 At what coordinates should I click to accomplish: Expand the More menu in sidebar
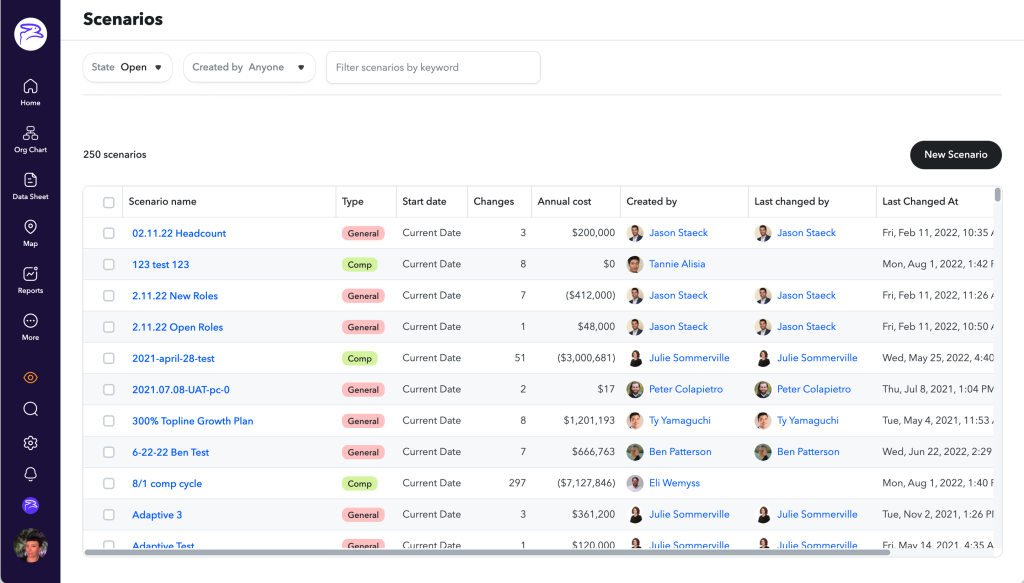tap(30, 327)
